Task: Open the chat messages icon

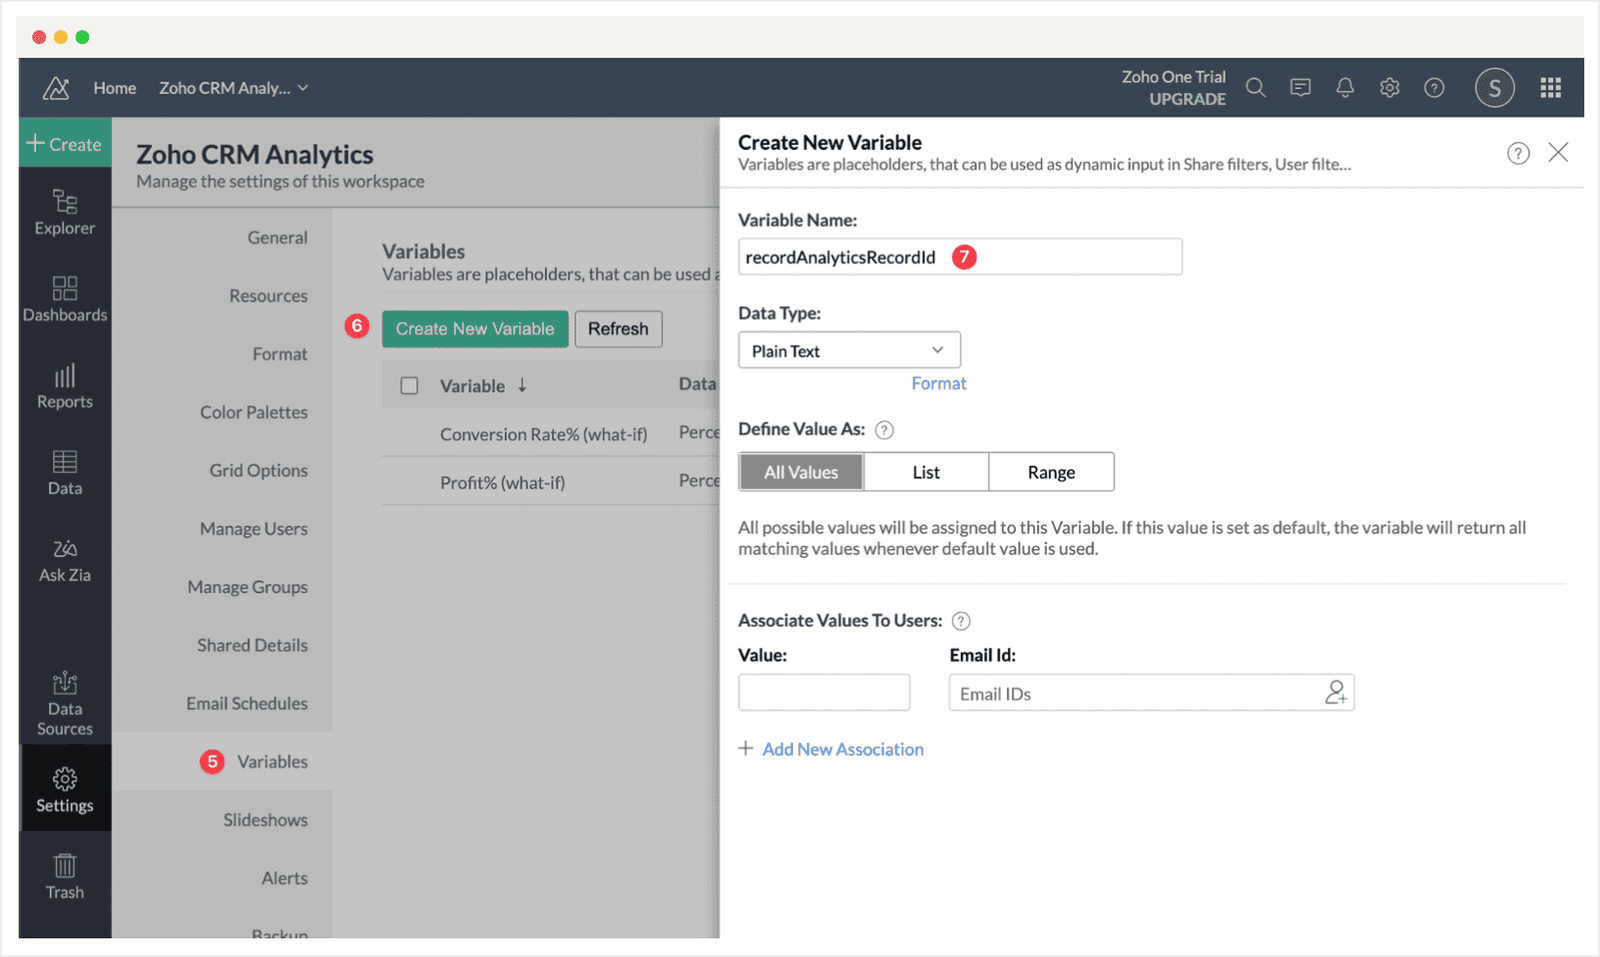Action: [x=1300, y=88]
